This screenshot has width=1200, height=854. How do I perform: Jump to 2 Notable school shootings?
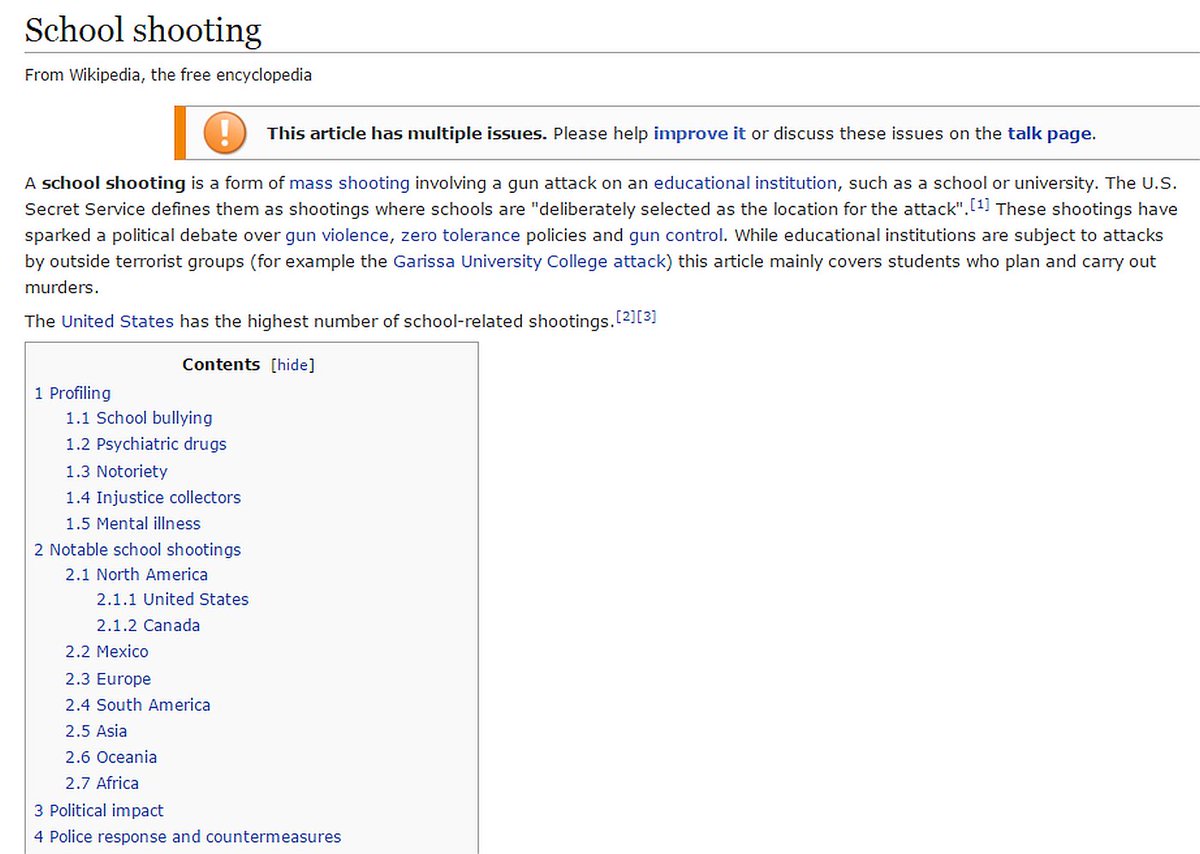pyautogui.click(x=137, y=550)
